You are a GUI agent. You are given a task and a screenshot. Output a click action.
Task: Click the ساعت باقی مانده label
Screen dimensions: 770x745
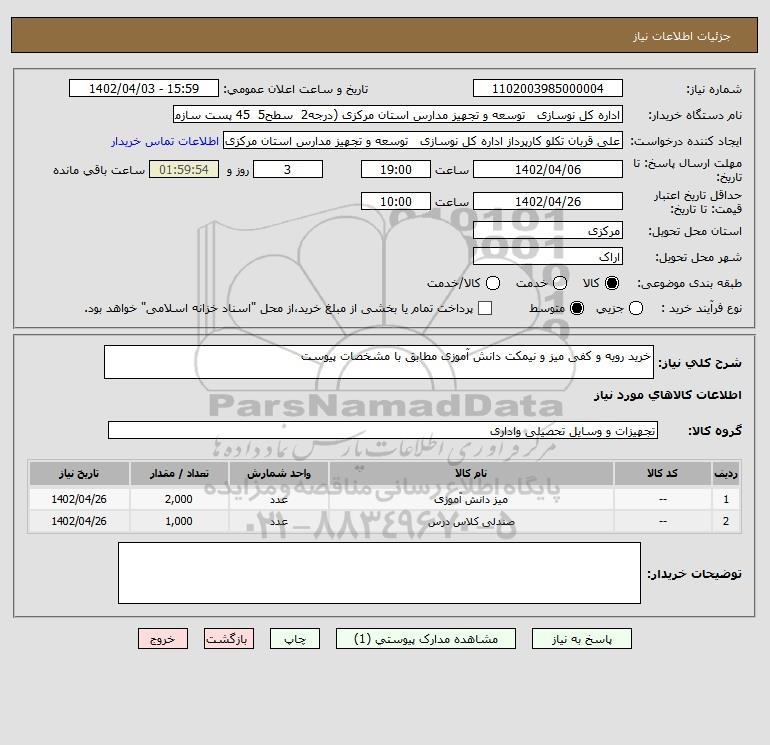pyautogui.click(x=99, y=170)
